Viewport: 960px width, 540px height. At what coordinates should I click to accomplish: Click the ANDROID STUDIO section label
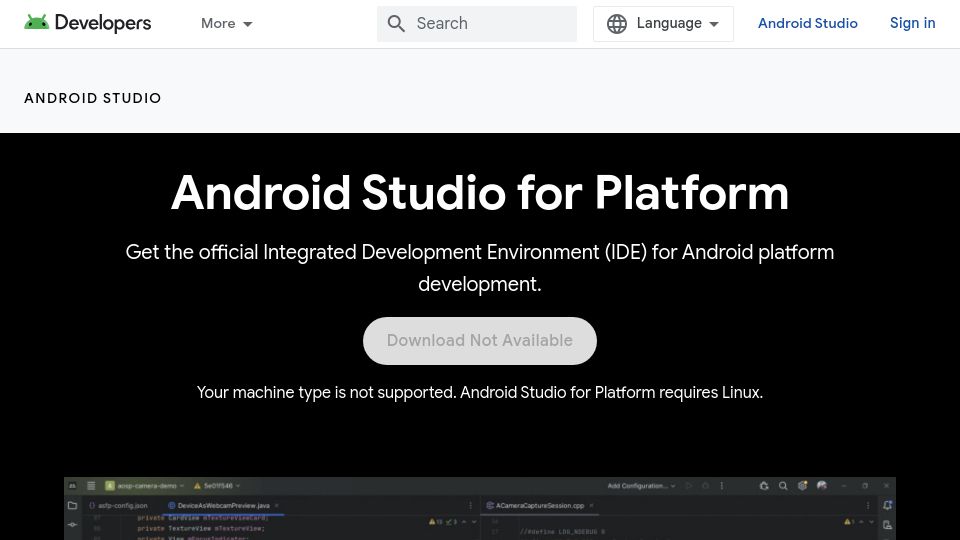coord(92,98)
